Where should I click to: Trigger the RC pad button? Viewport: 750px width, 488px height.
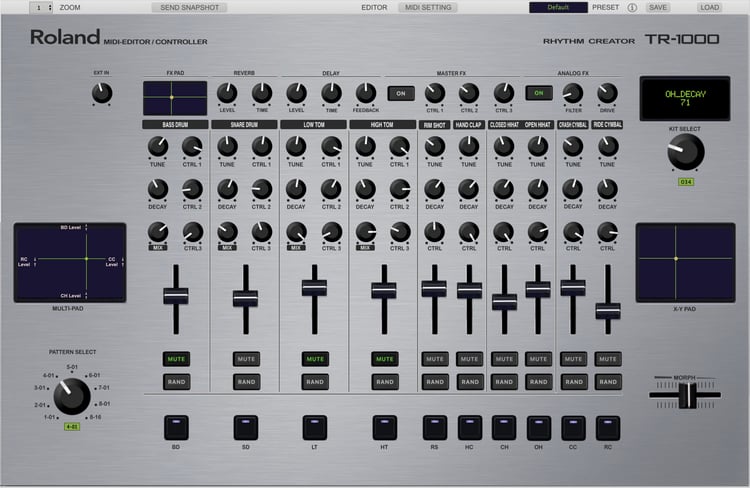(608, 427)
